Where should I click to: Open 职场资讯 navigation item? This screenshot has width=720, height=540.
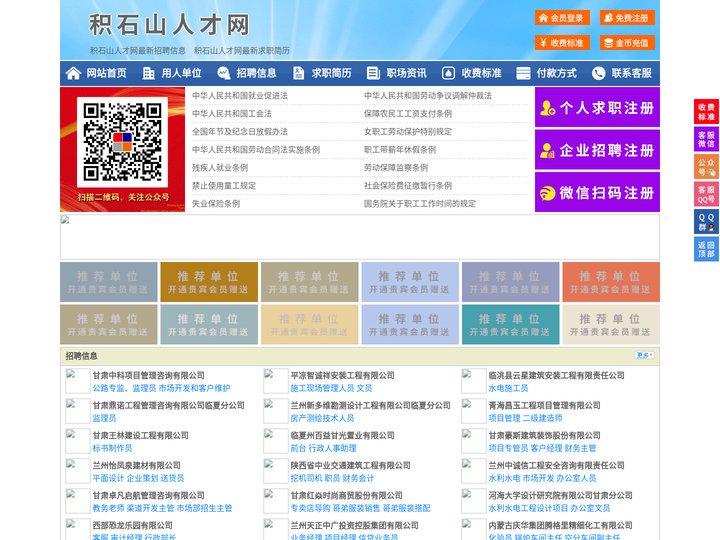tap(406, 73)
